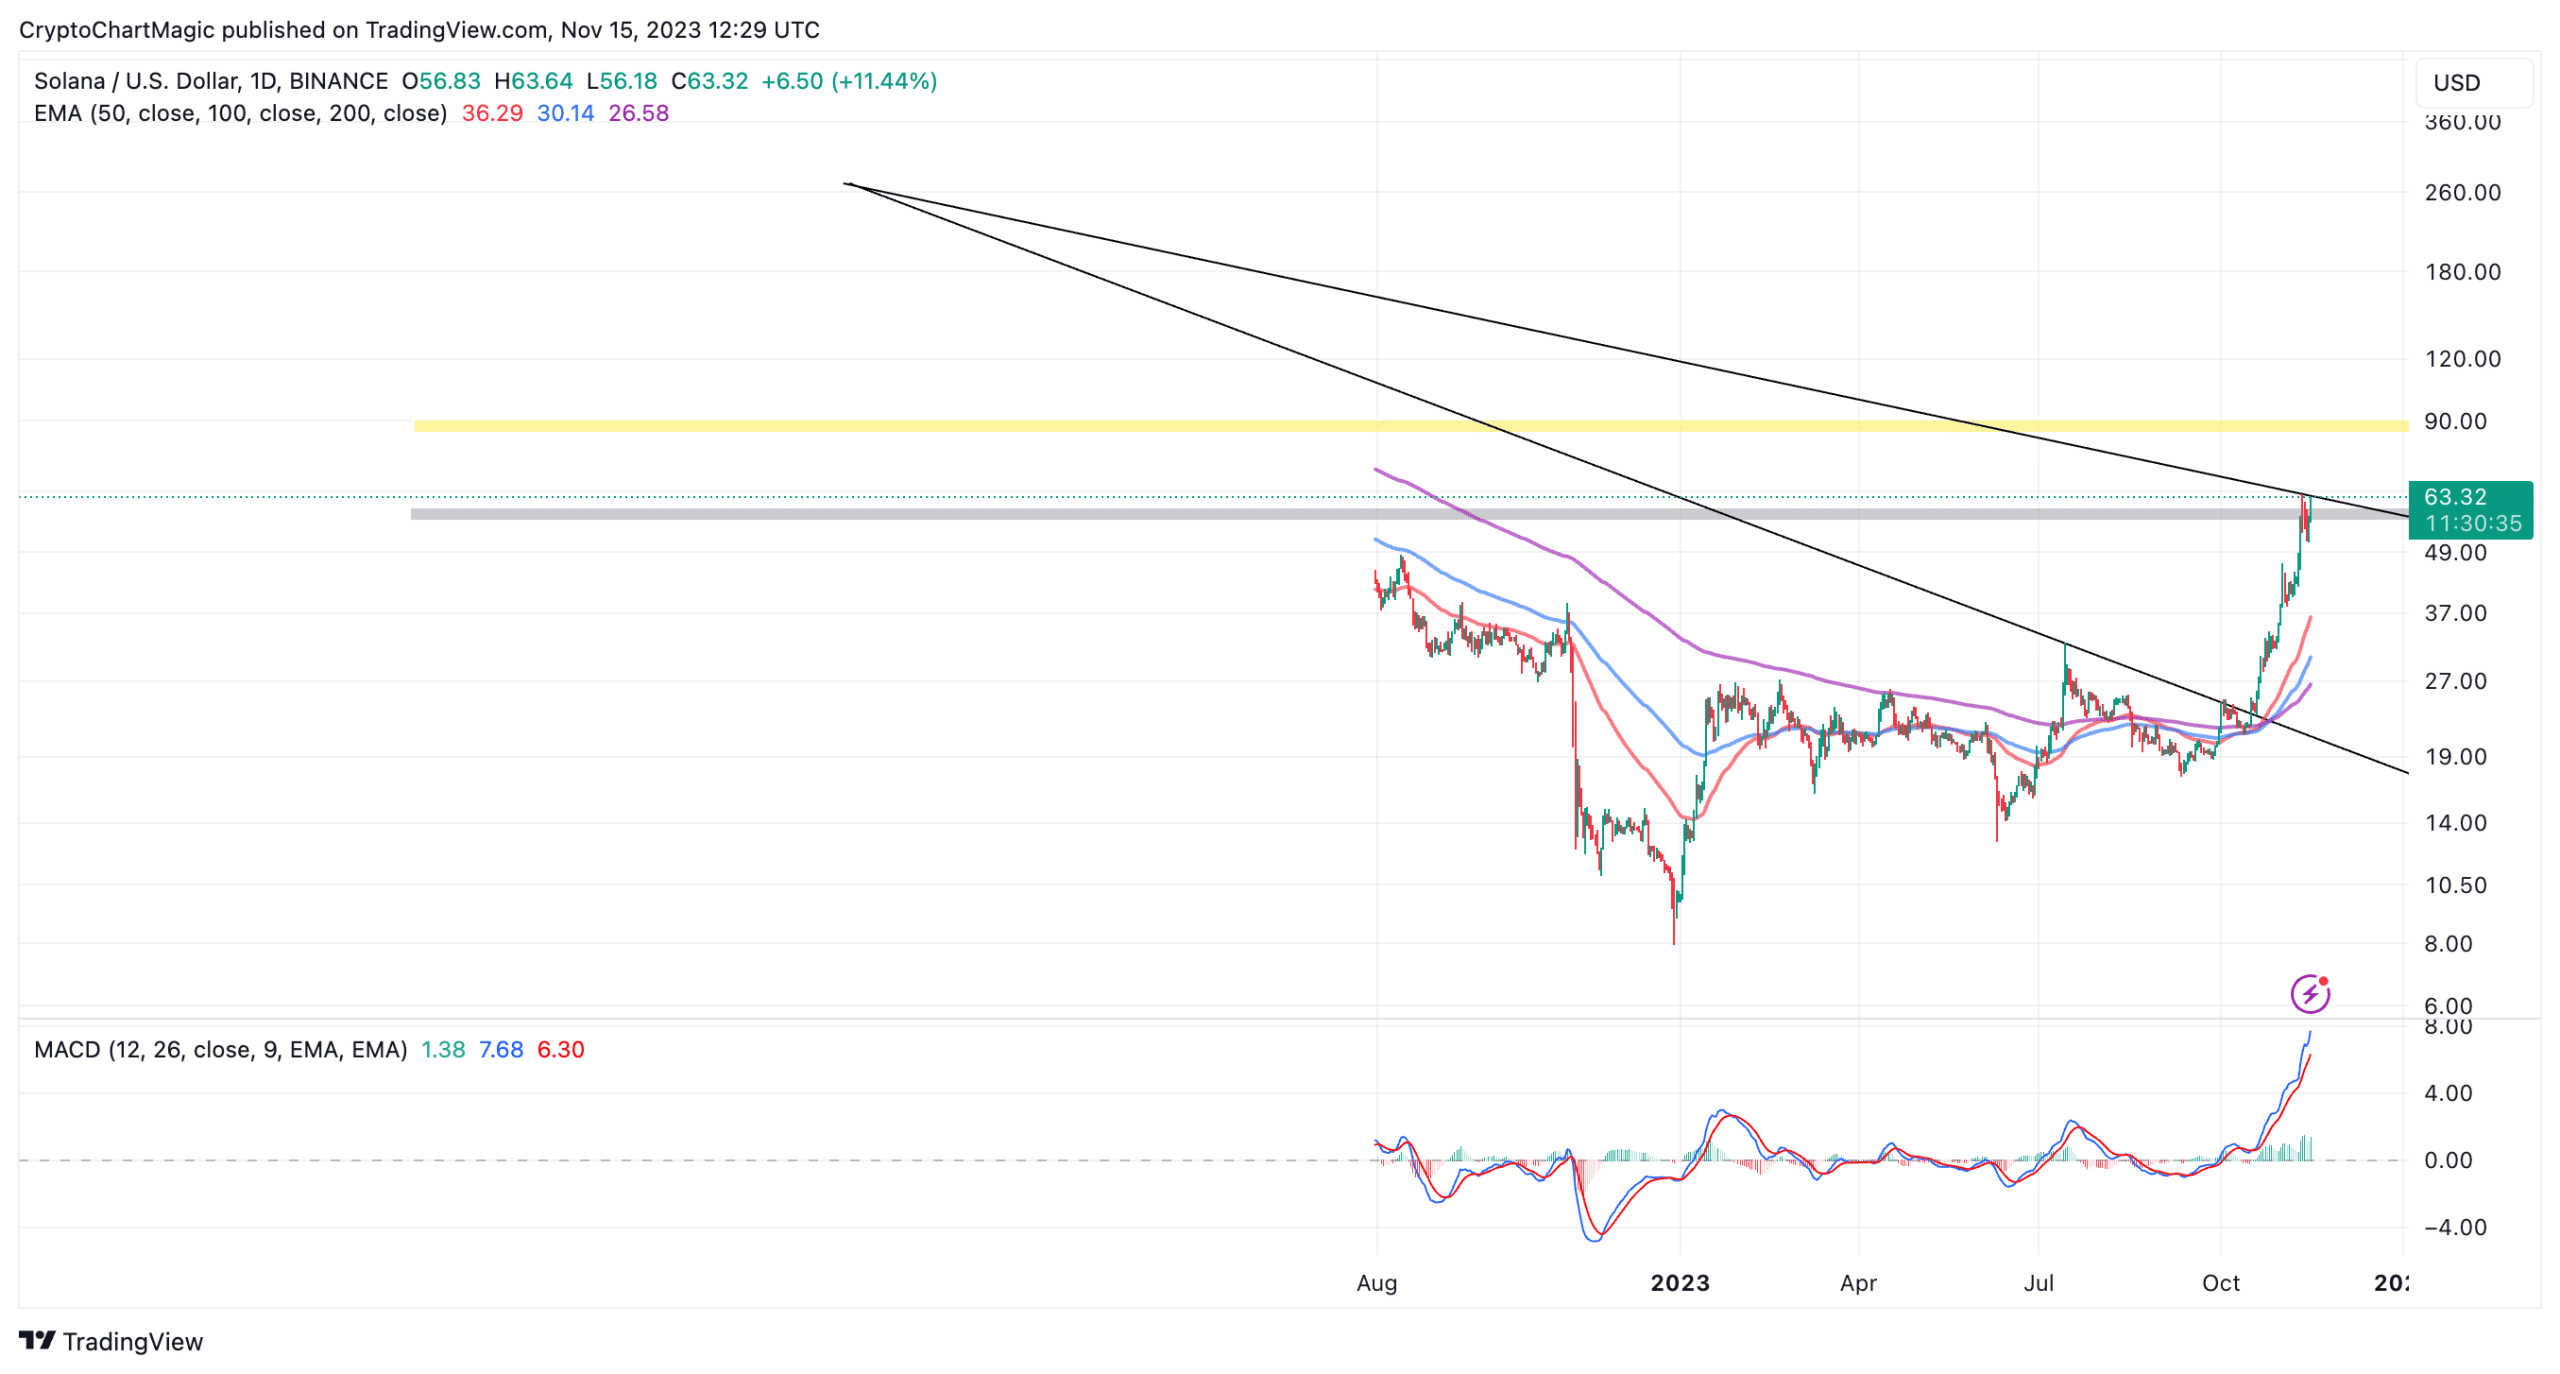Viewport: 2560px width, 1374px height.
Task: Click the purple lightning bolt event icon
Action: 2308,993
